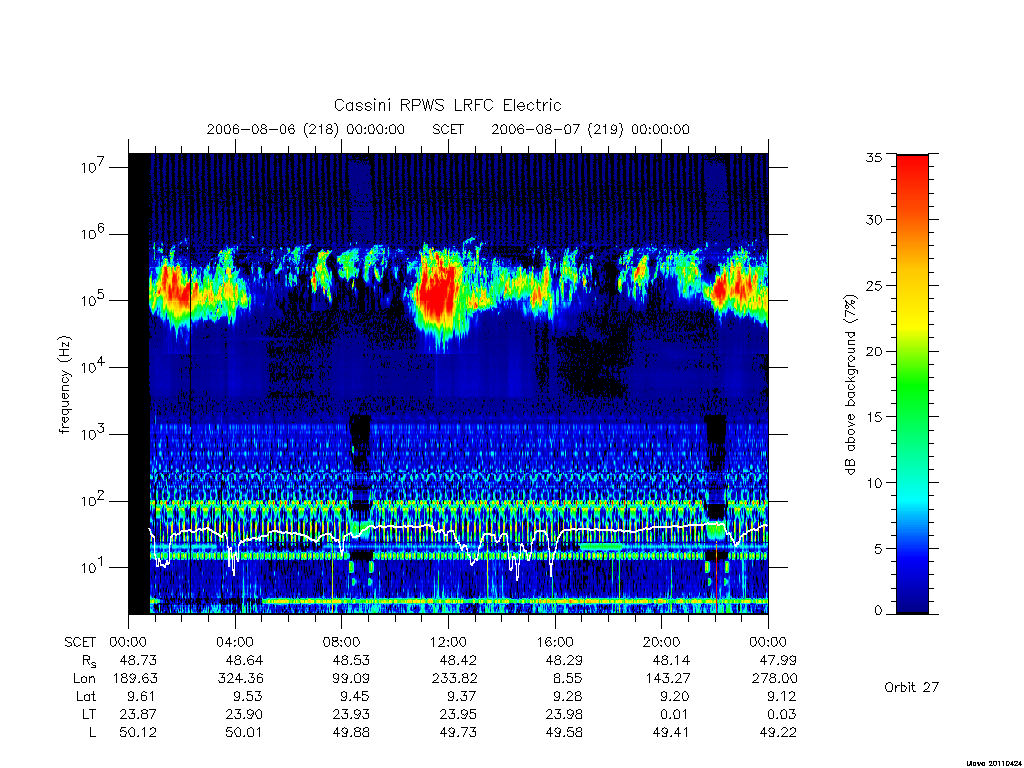The image size is (1024, 768).
Task: Click the color bar value '10'
Action: click(x=874, y=483)
